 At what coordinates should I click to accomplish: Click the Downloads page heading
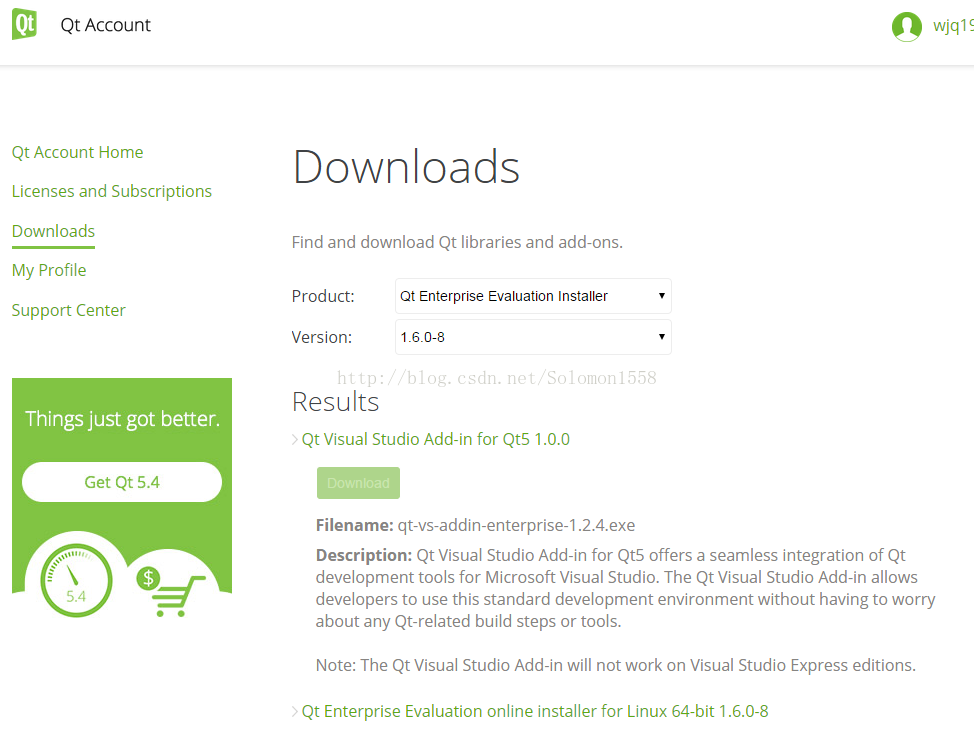tap(406, 167)
